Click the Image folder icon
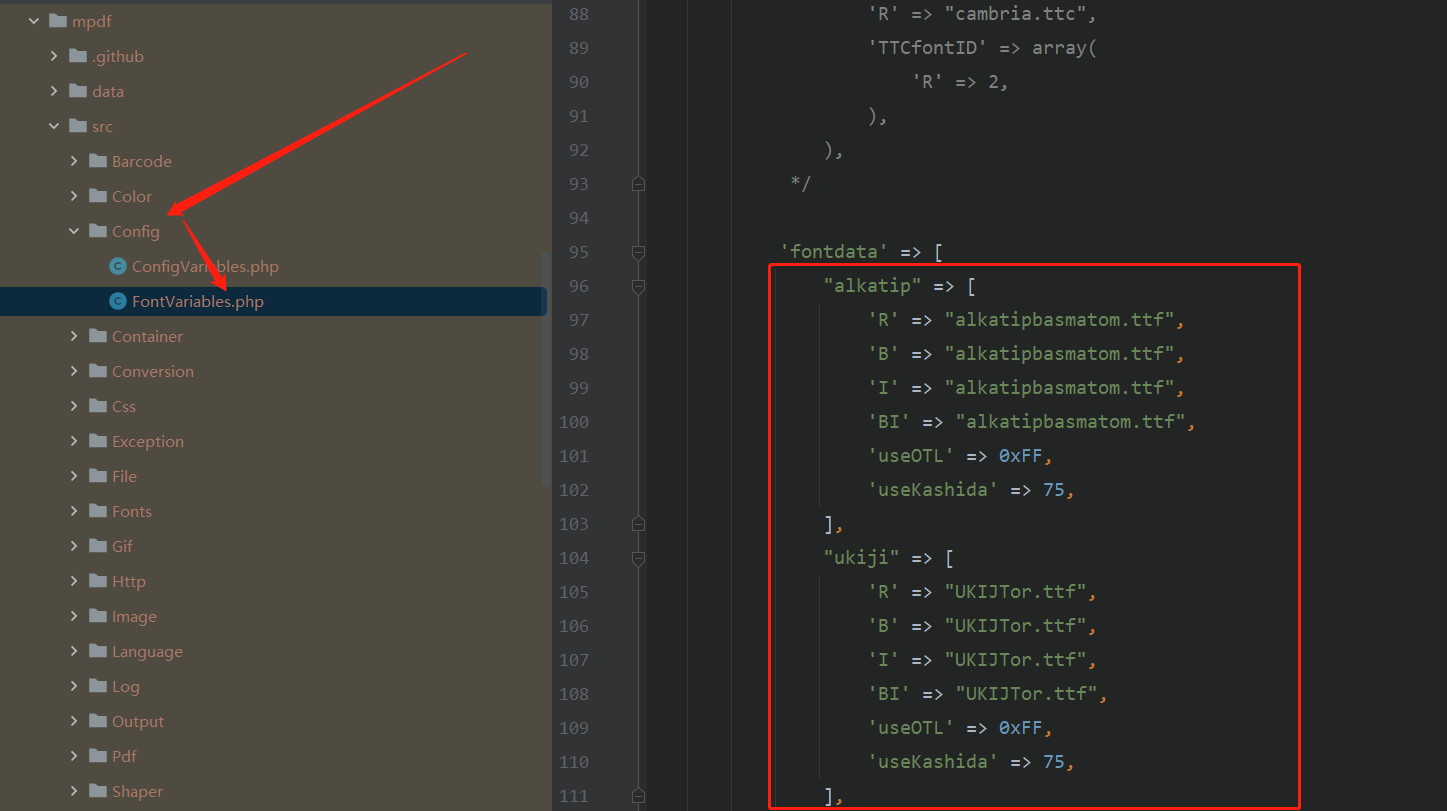 click(97, 616)
